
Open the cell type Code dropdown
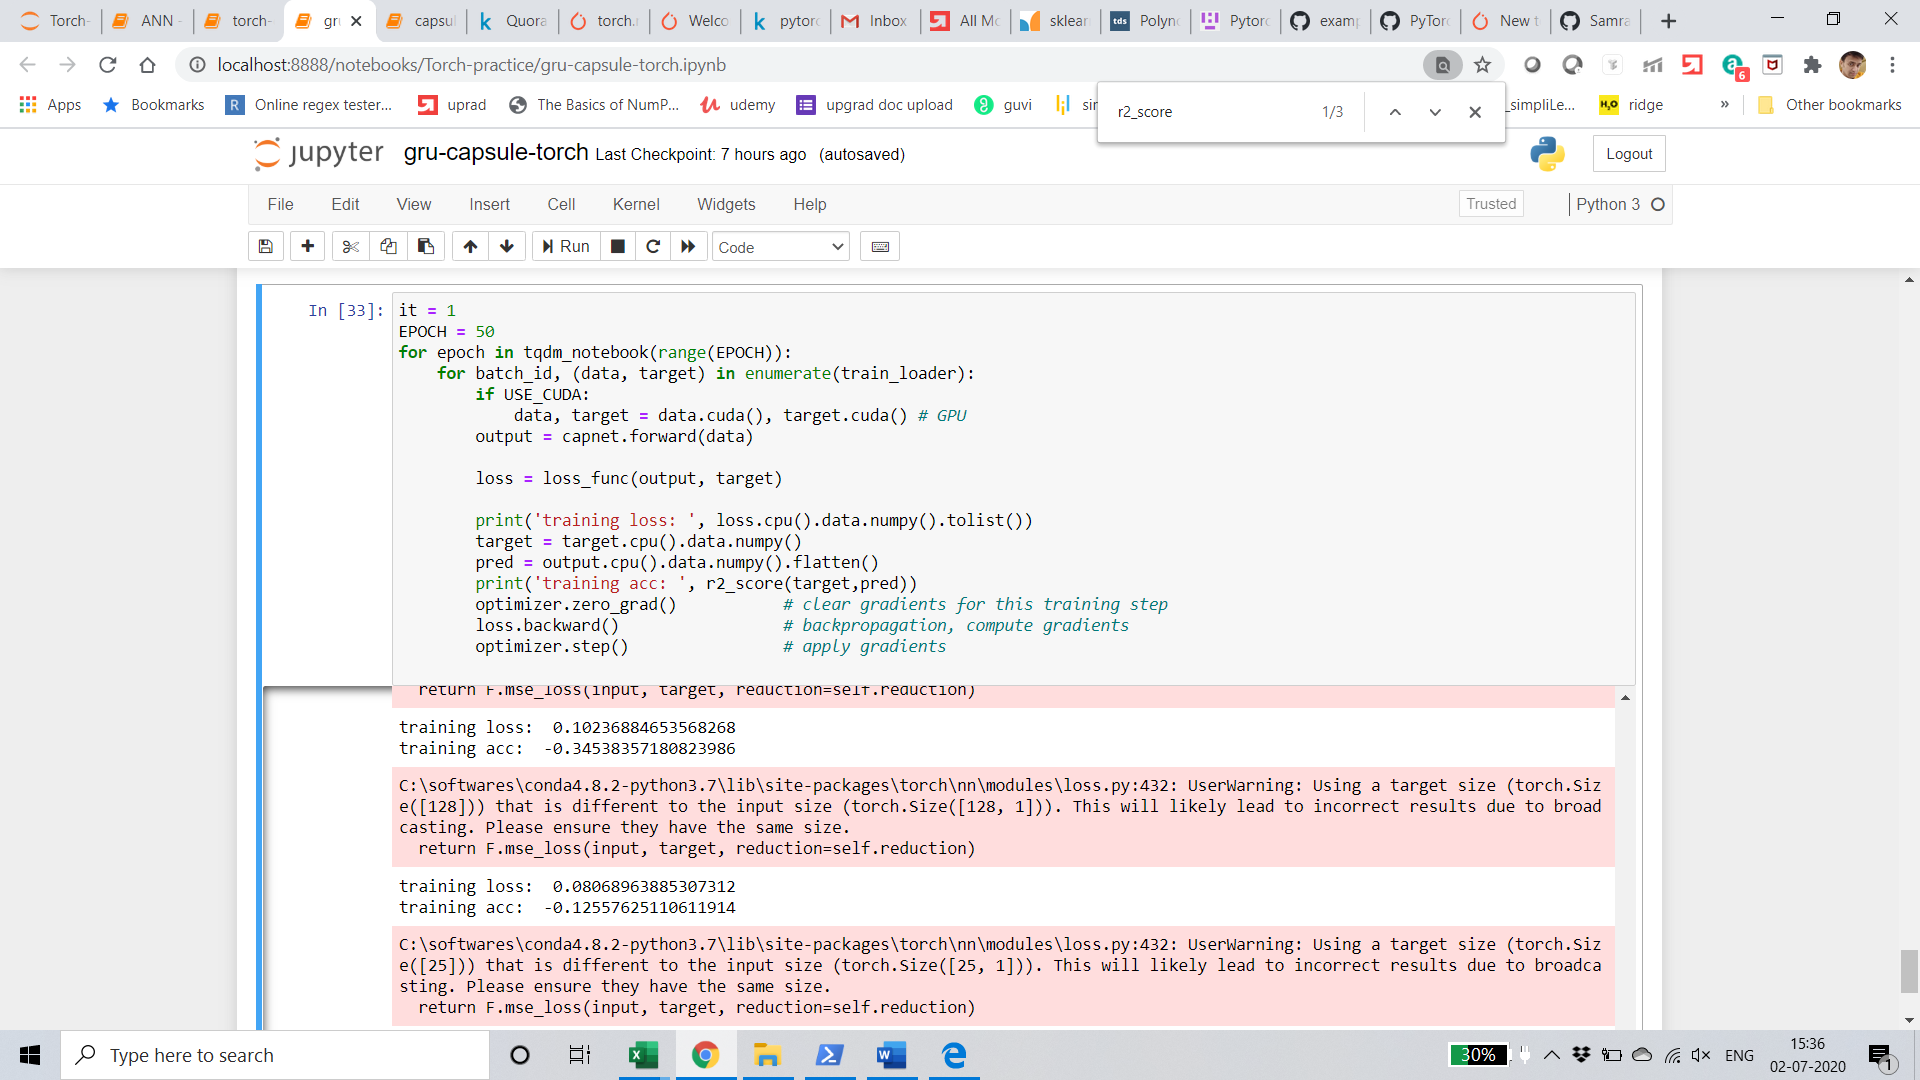(x=780, y=247)
